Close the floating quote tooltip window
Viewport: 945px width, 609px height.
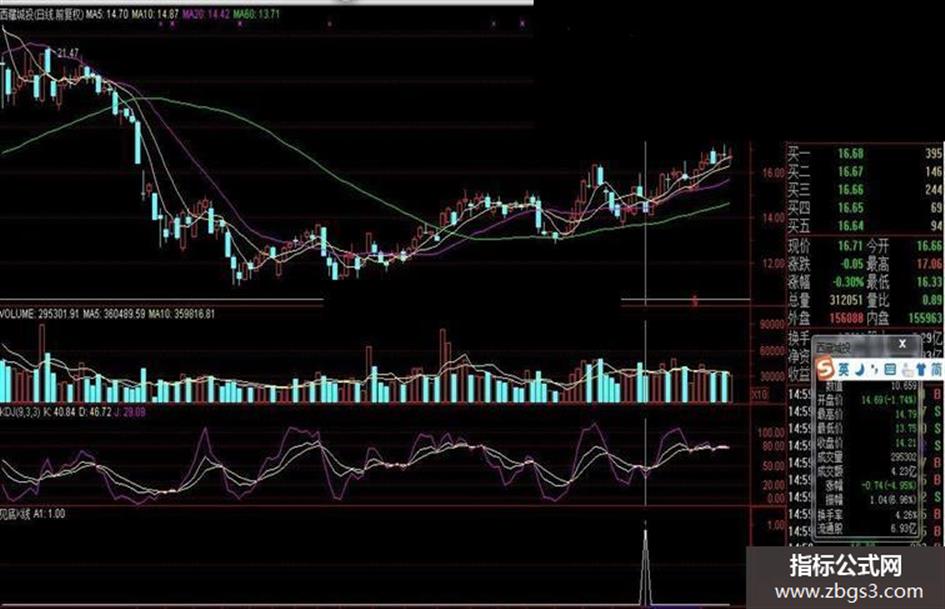click(x=902, y=344)
